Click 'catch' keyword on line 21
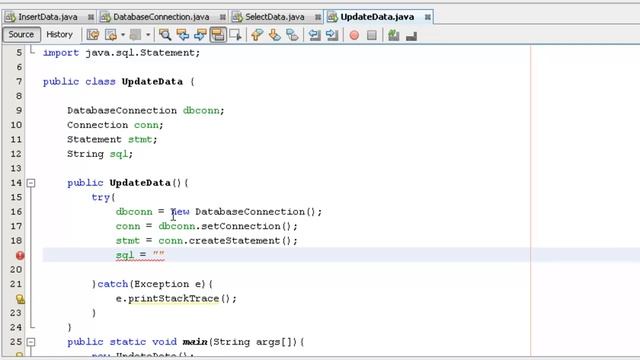 coord(113,284)
